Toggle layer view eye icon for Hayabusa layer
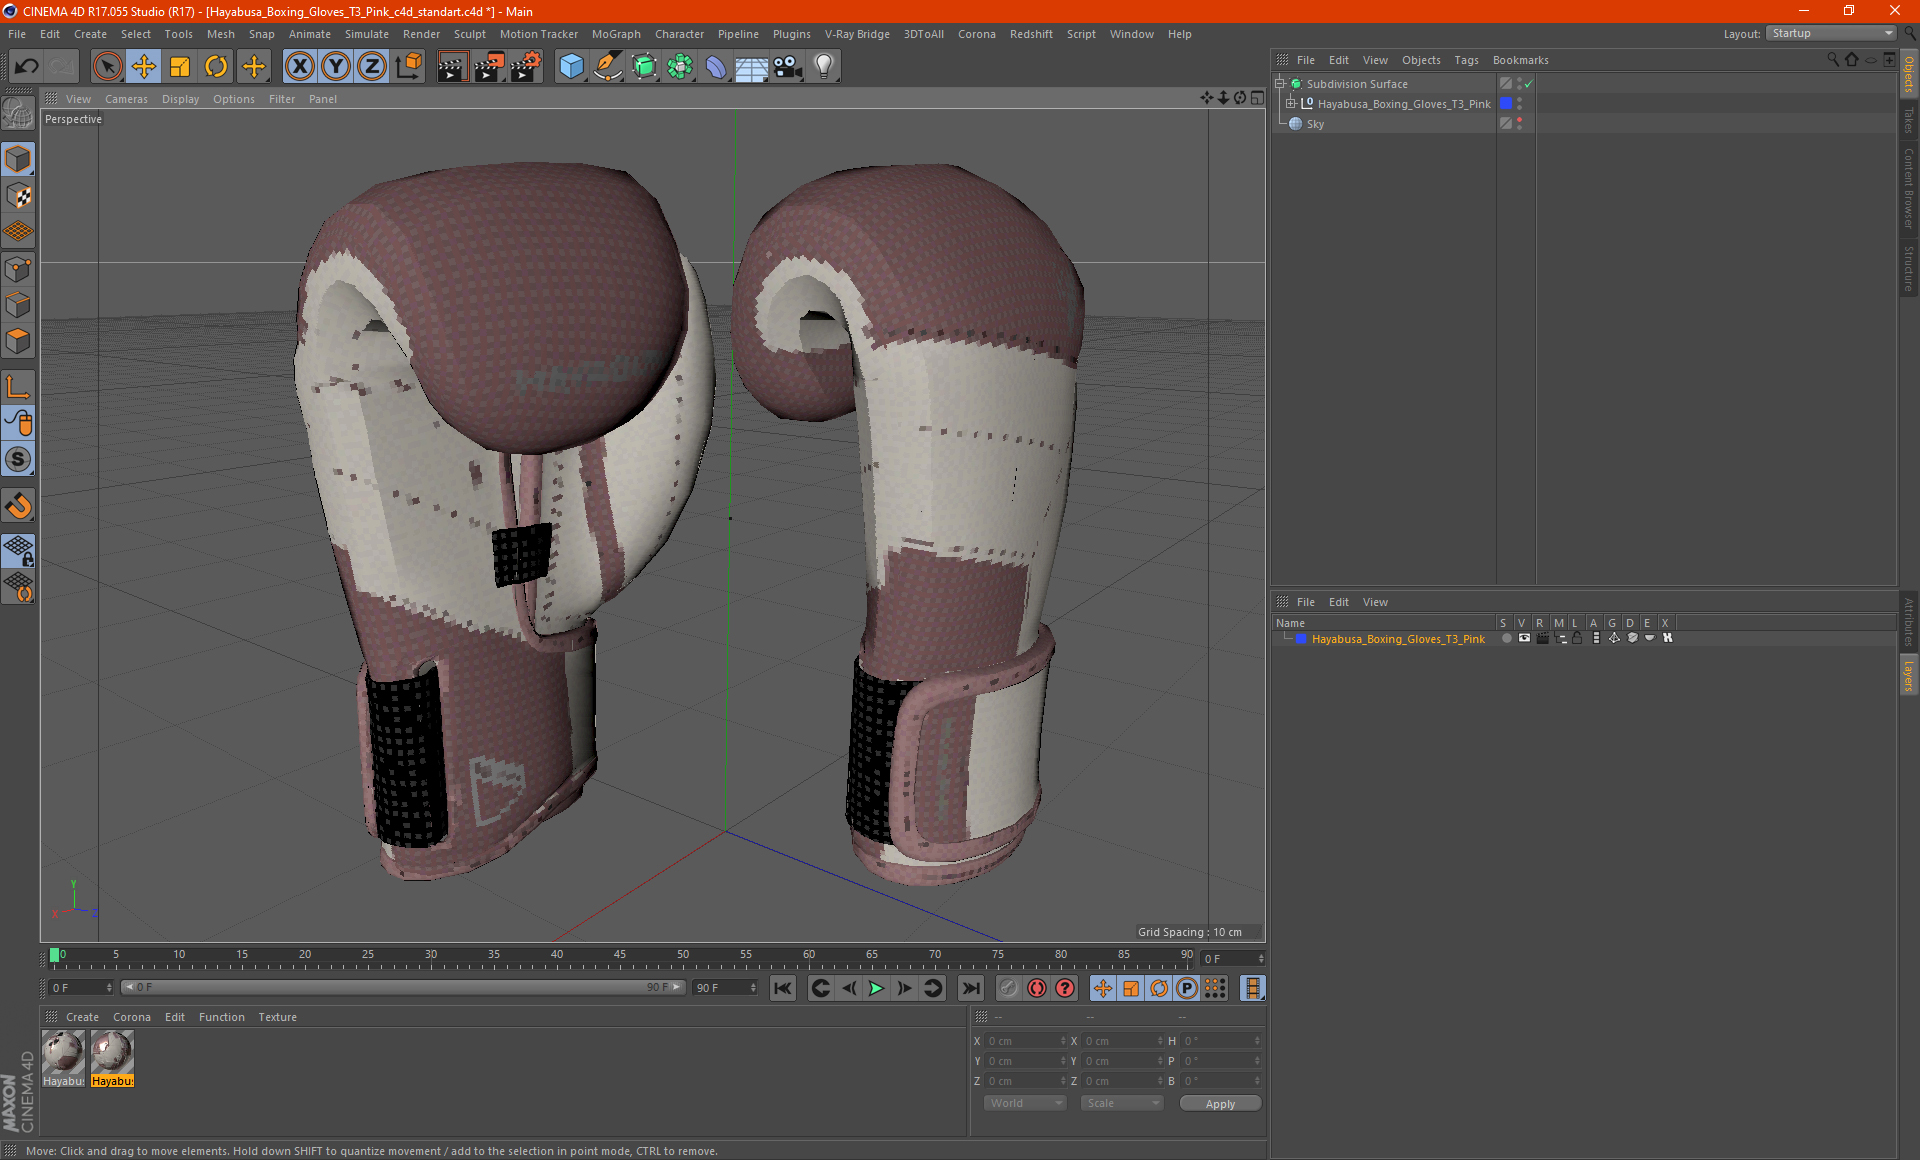This screenshot has height=1160, width=1920. point(1524,638)
